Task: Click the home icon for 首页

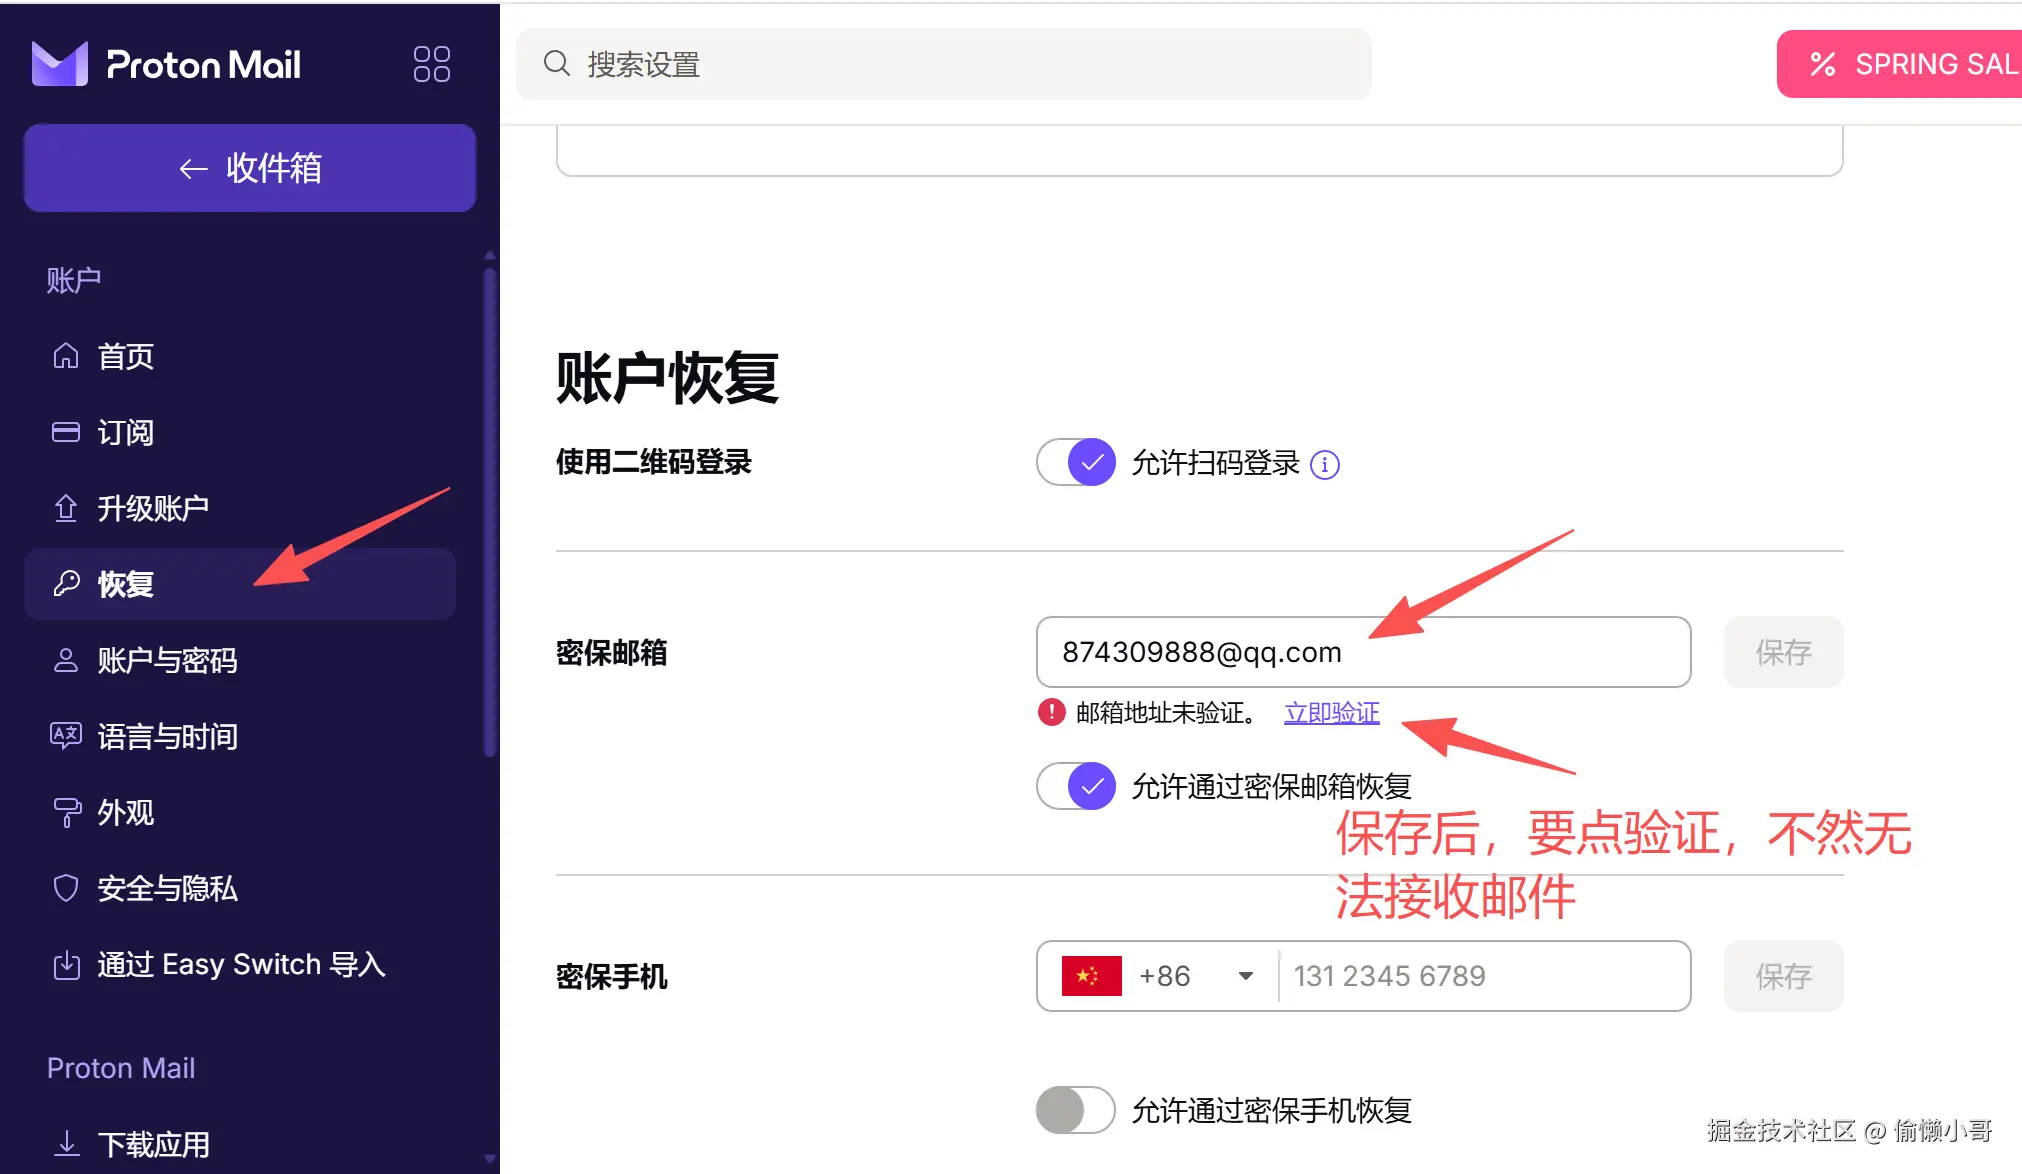Action: (x=66, y=356)
